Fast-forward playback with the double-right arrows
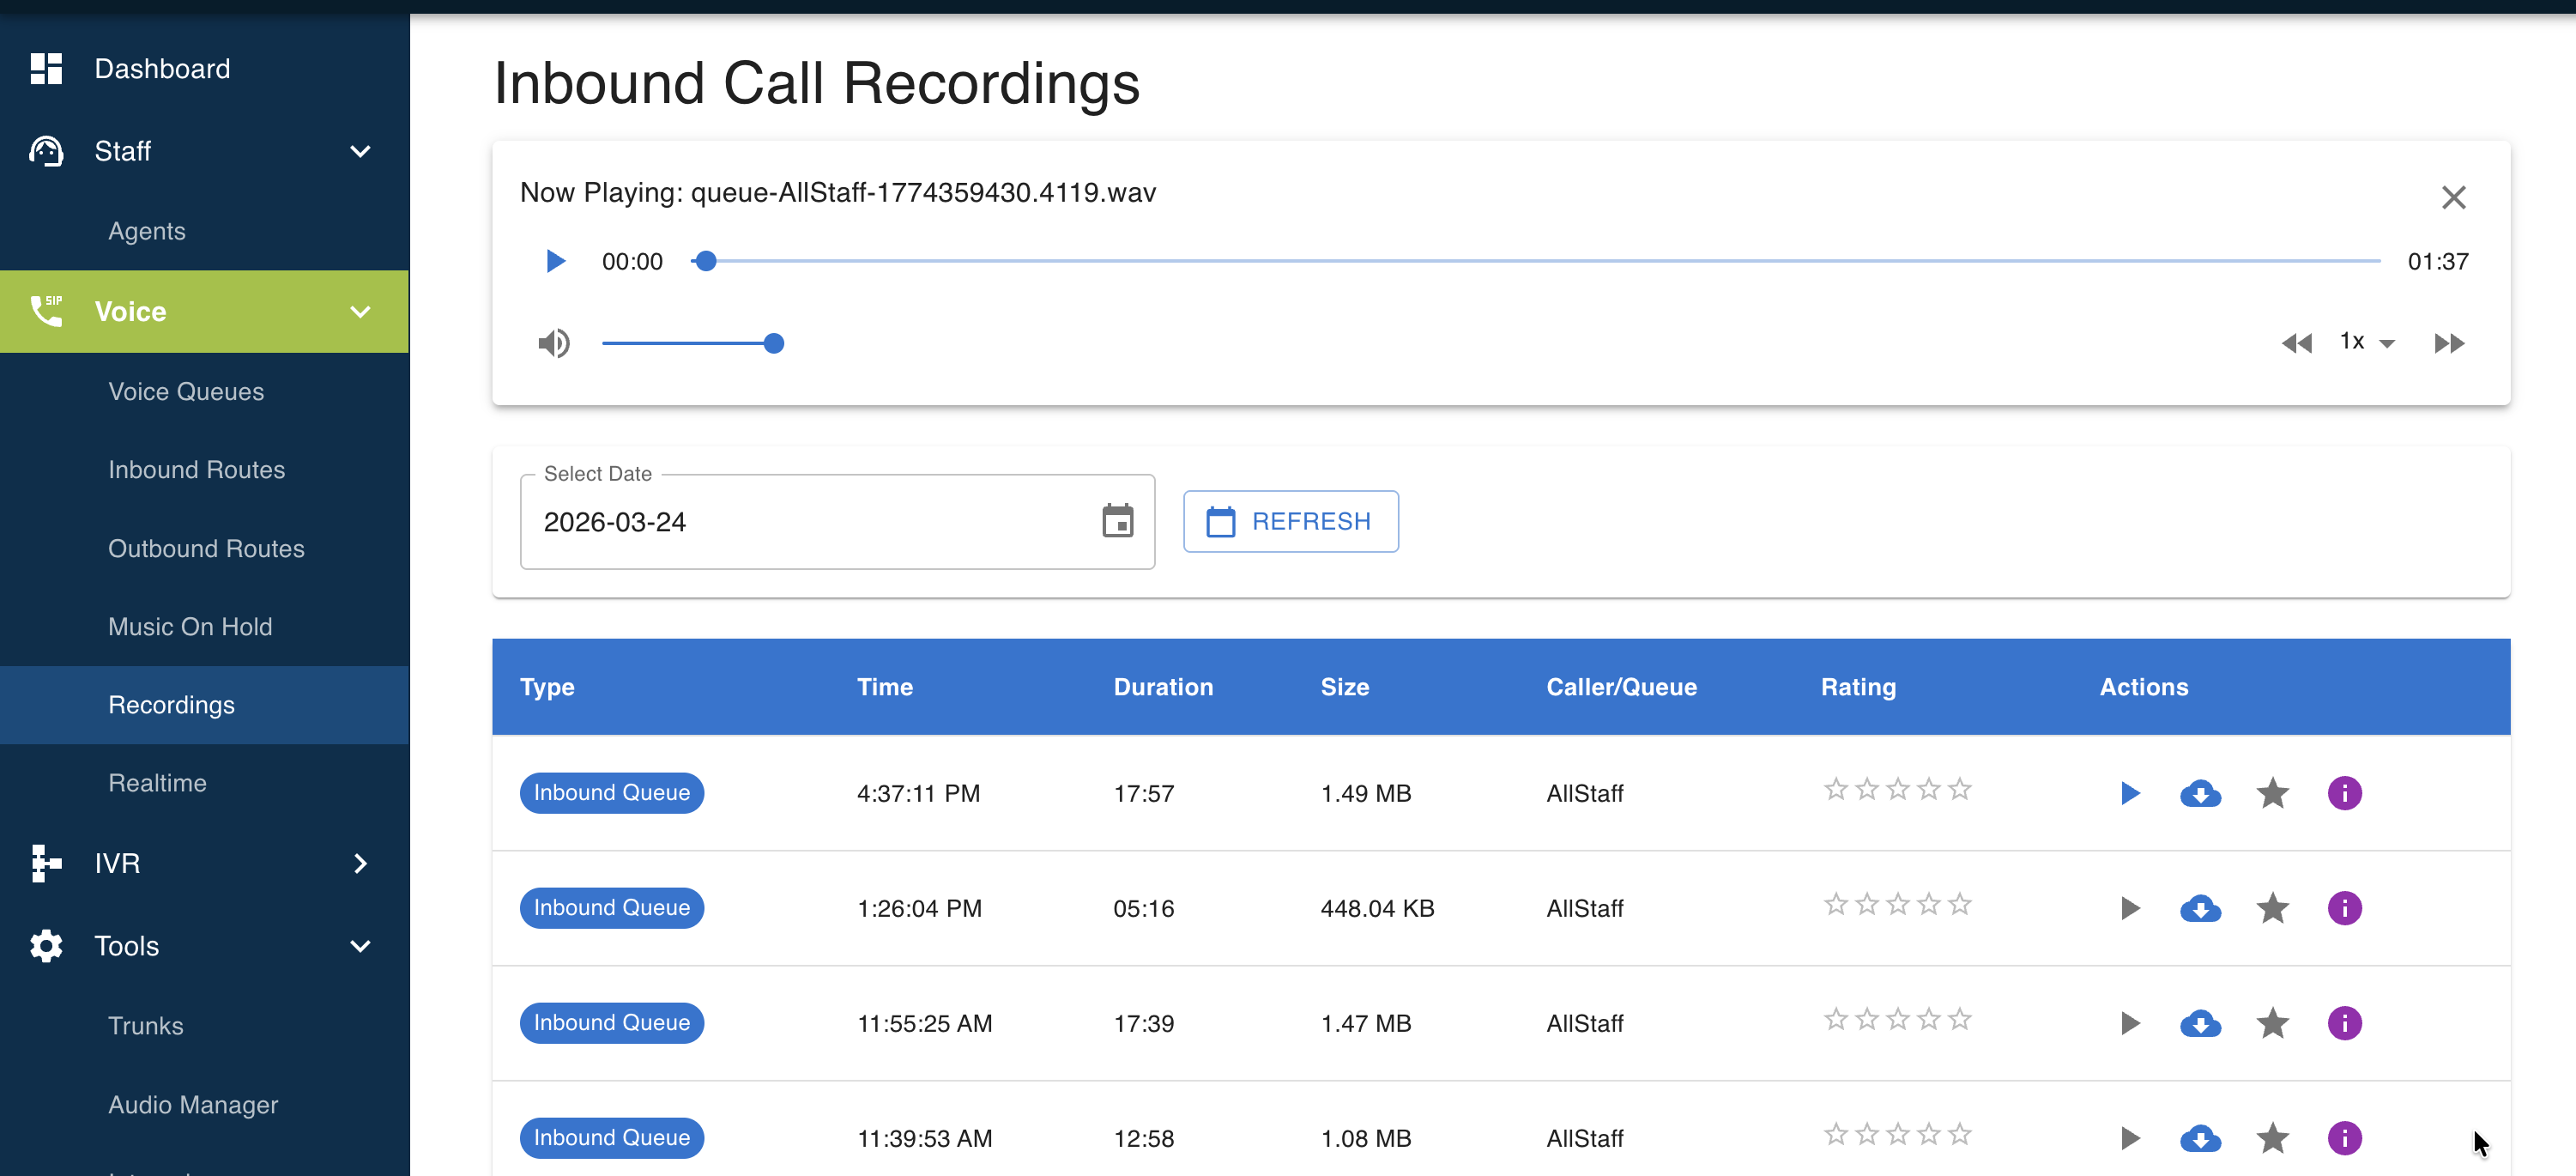The image size is (2576, 1176). click(2449, 343)
